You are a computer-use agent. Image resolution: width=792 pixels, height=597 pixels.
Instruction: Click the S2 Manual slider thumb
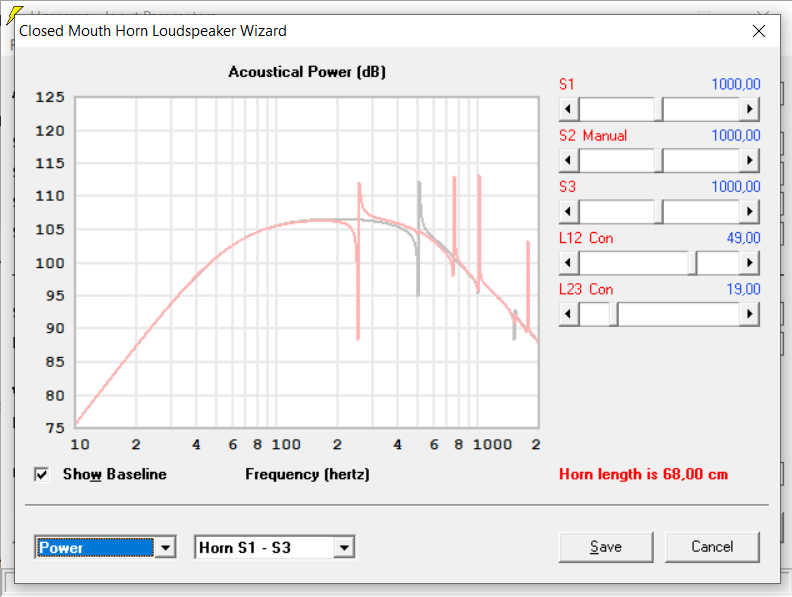[659, 161]
